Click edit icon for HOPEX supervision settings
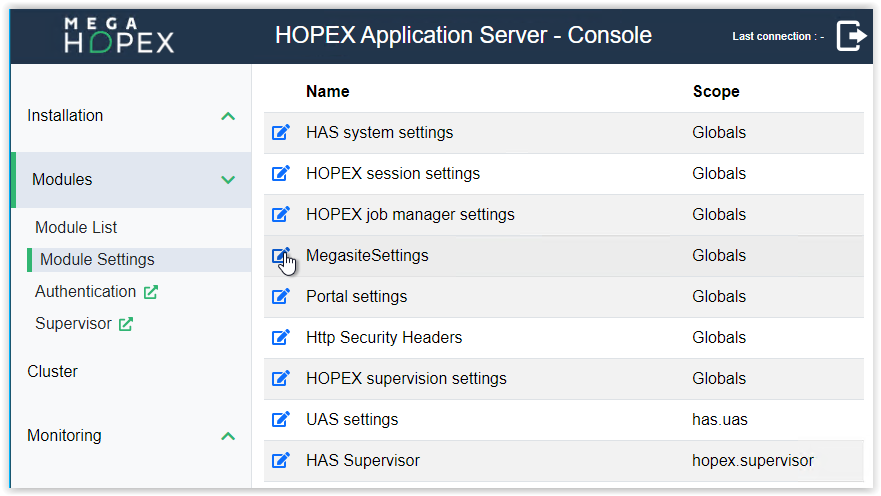Screen dimensions: 881x496 pyautogui.click(x=281, y=378)
